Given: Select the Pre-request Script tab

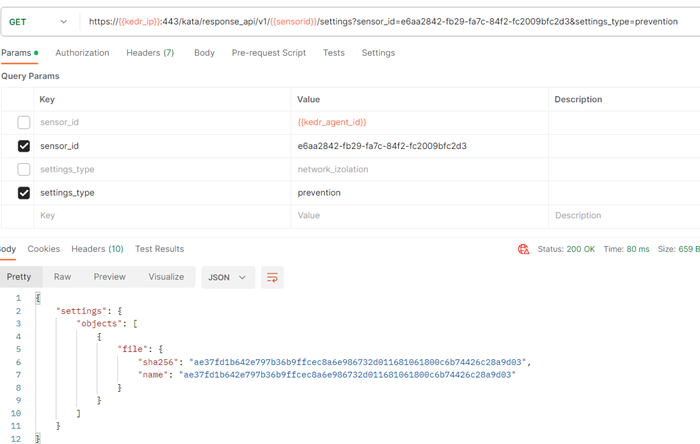Looking at the screenshot, I should (268, 53).
